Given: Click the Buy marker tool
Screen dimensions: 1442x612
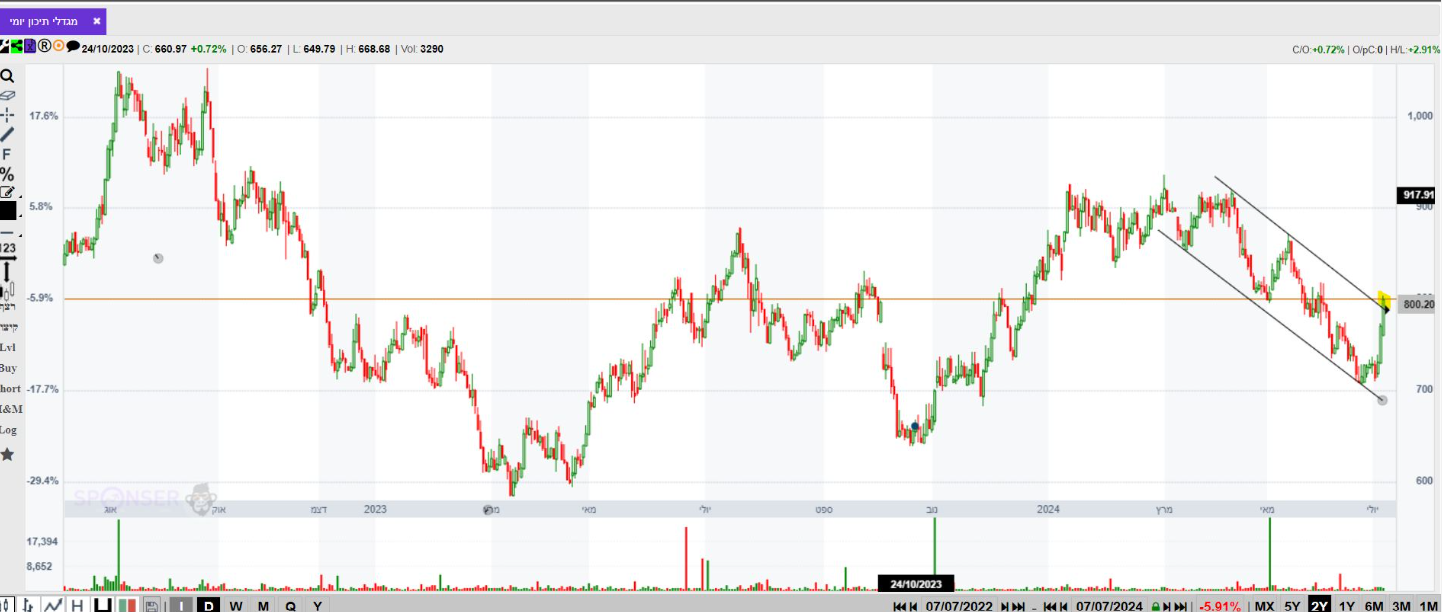Looking at the screenshot, I should click(x=8, y=368).
